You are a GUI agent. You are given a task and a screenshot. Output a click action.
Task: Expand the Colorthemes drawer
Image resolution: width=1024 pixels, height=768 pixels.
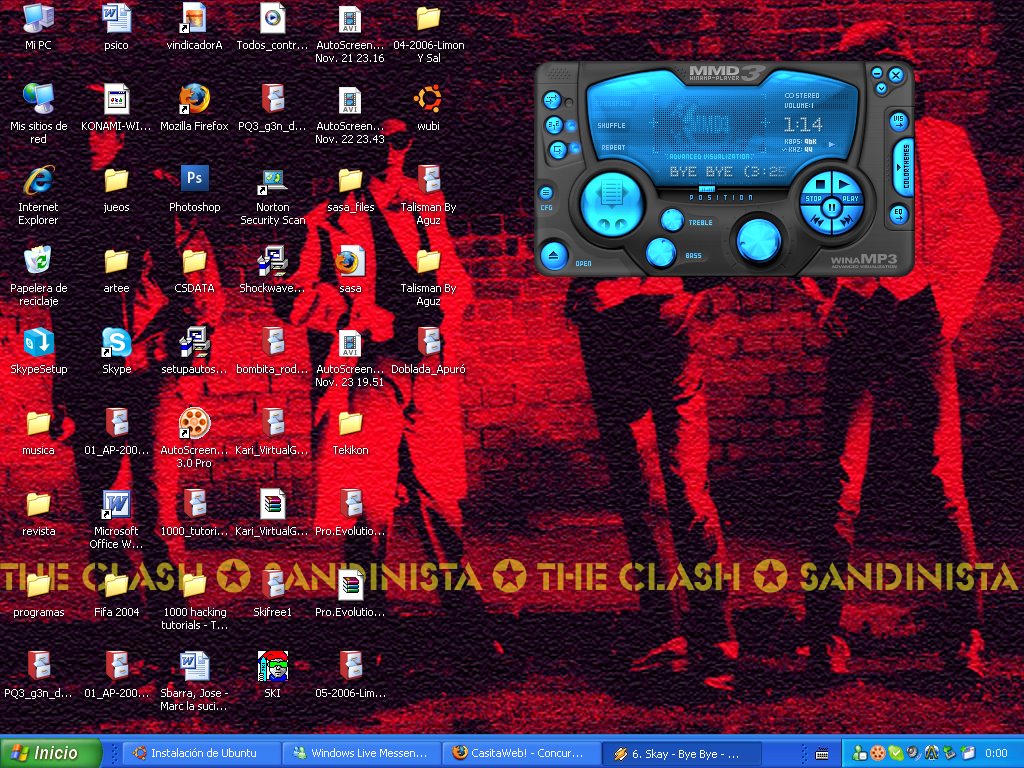pos(904,167)
